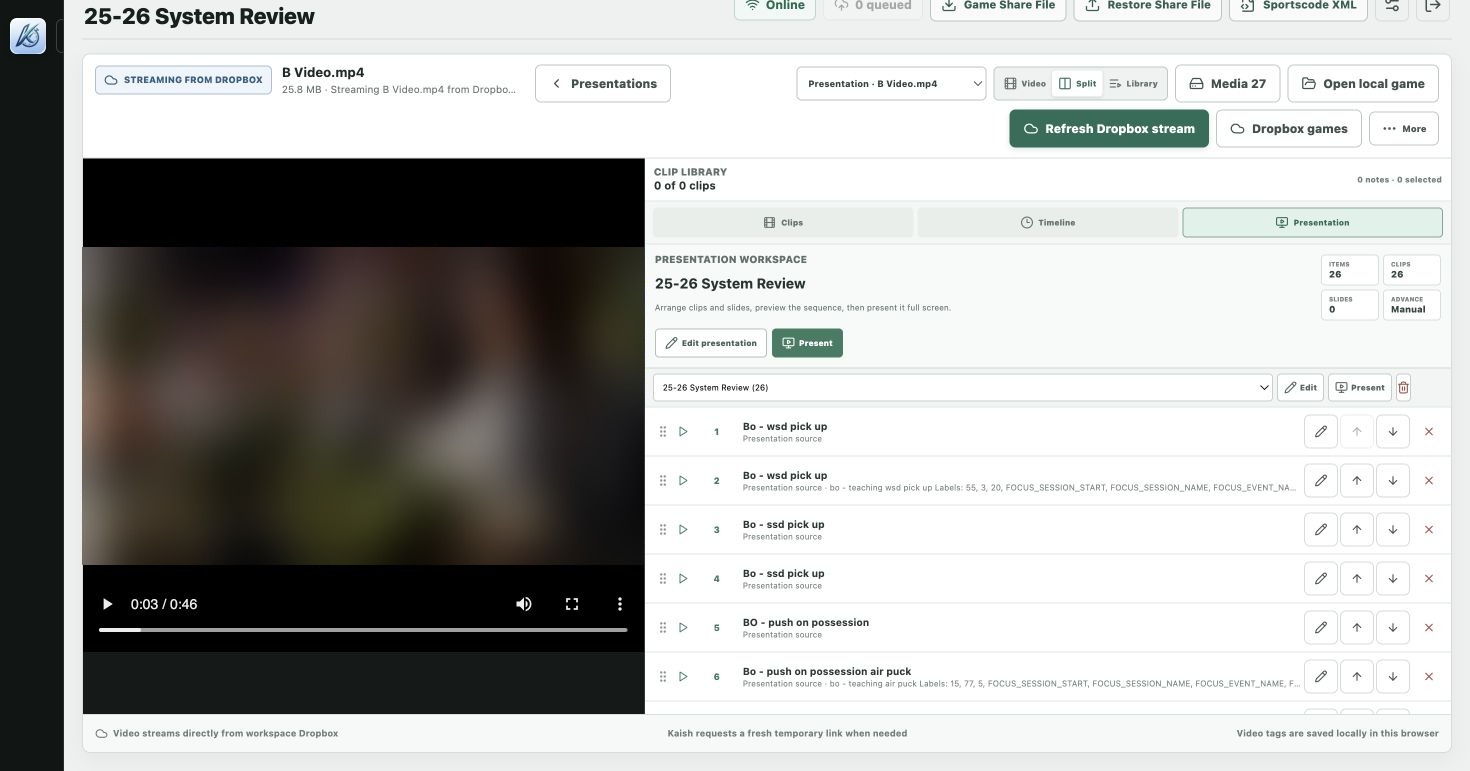Viewport: 1470px width, 771px height.
Task: Click the 'B Video.mp4' file name
Action: pos(323,73)
